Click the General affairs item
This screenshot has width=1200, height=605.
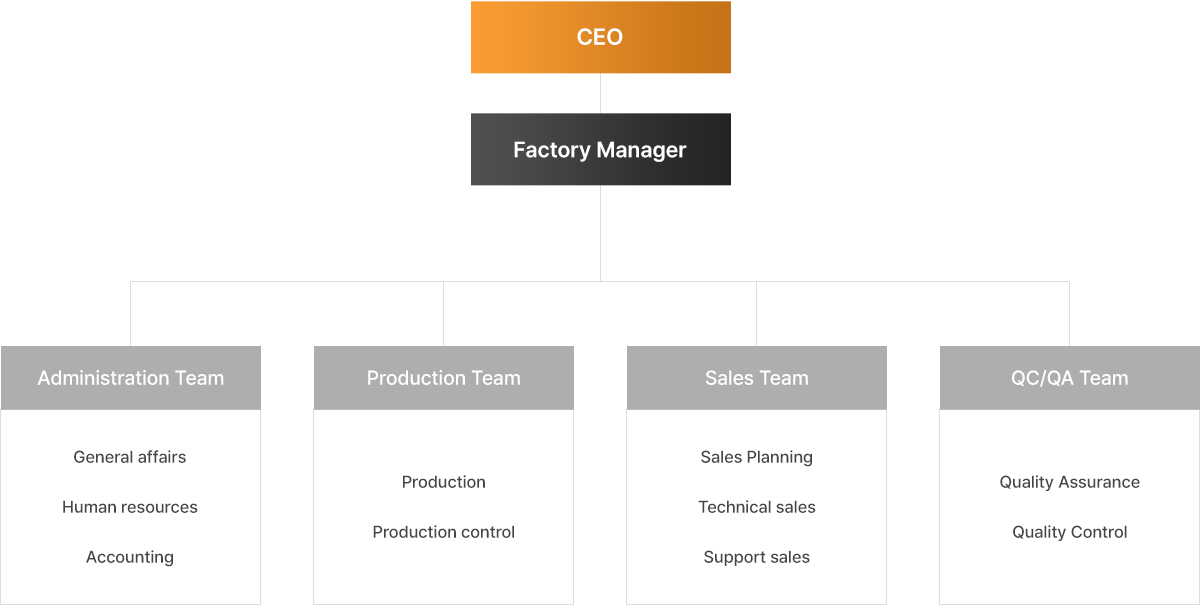pyautogui.click(x=130, y=457)
